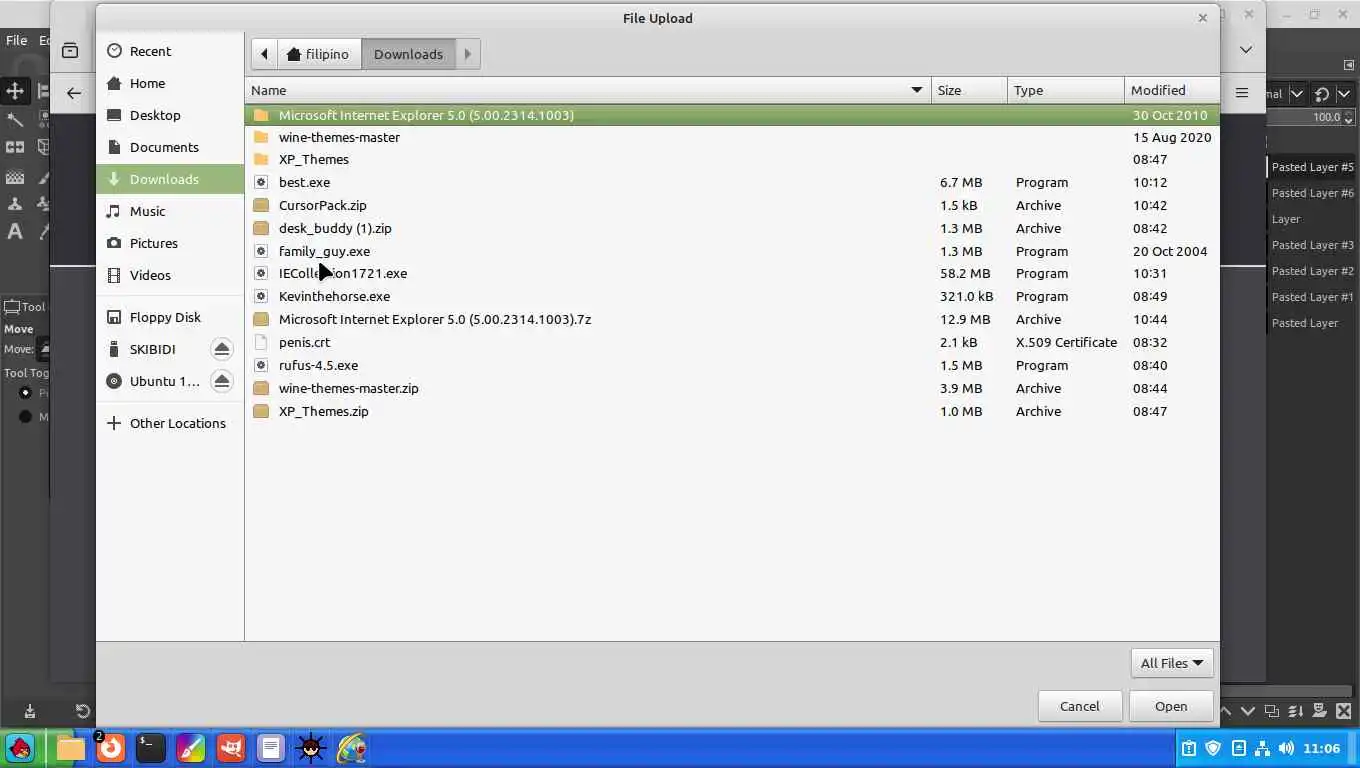
Task: Select the XP_Themes folder
Action: pos(732,159)
